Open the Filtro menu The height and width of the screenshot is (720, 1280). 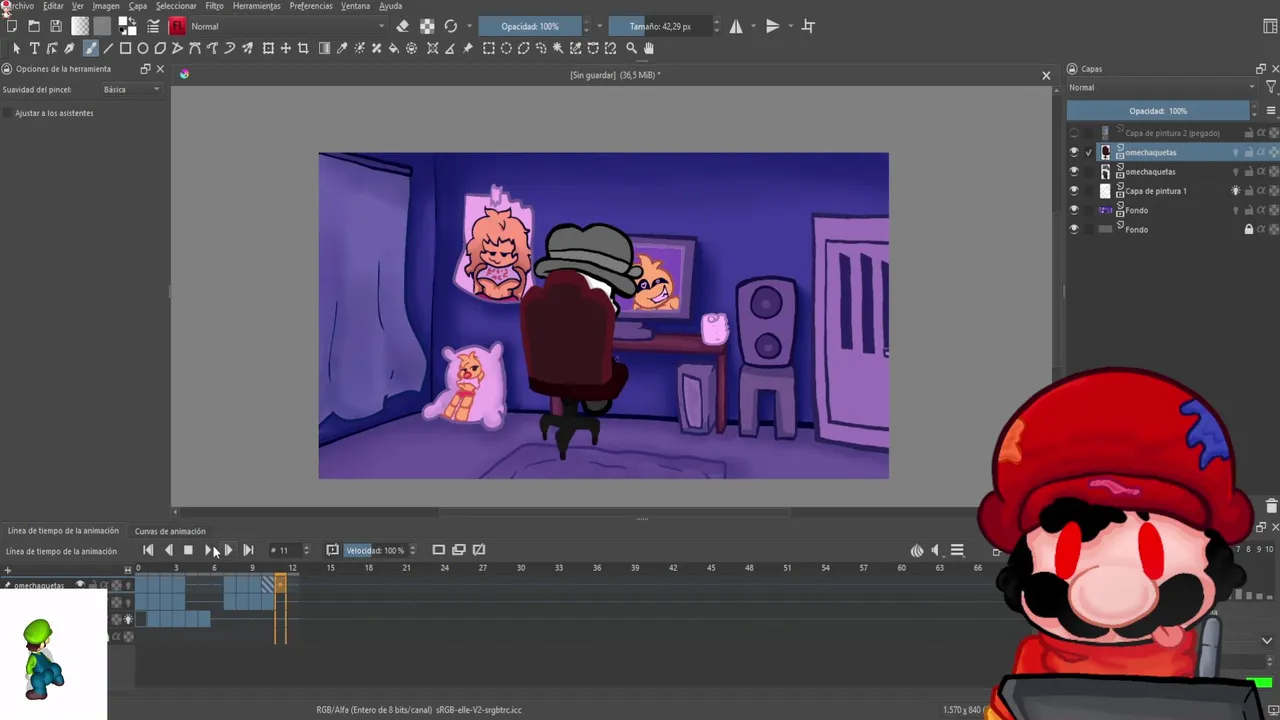(214, 6)
